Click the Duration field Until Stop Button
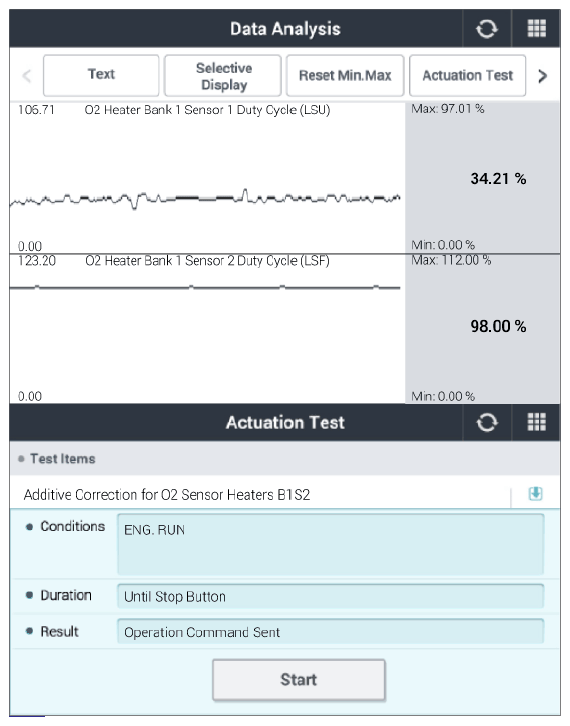Viewport: 570px width, 726px height. coord(331,596)
